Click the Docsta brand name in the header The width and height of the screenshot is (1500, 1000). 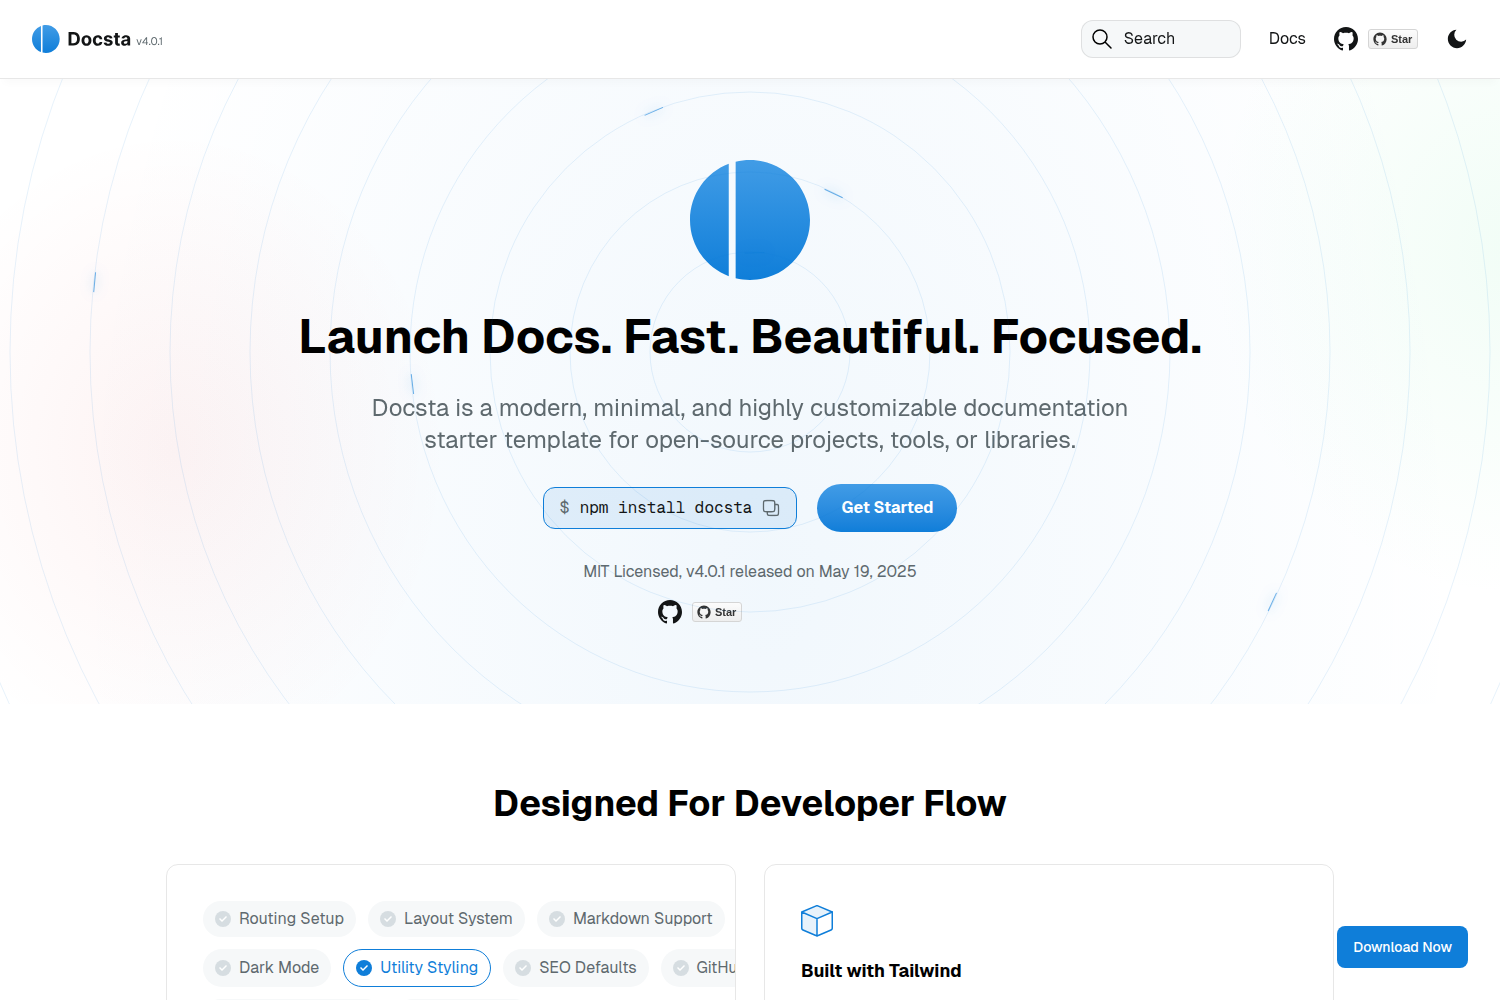pos(99,39)
